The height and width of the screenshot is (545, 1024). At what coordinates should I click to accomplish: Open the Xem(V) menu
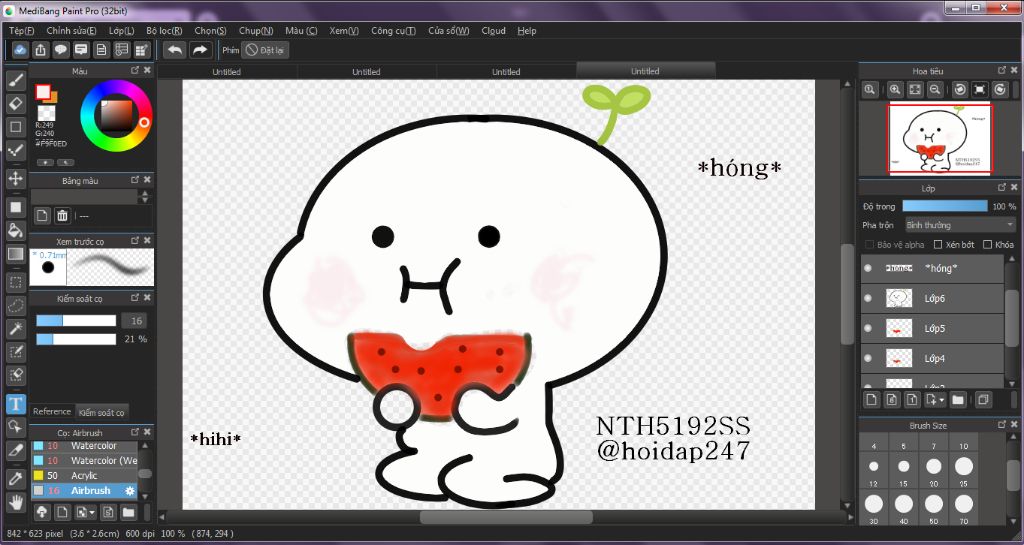[x=344, y=31]
